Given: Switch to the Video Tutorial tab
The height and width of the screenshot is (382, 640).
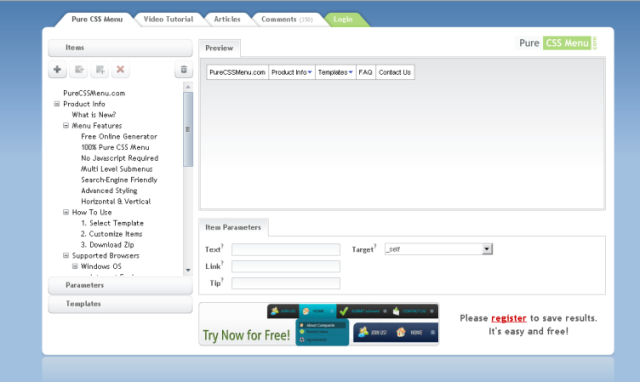Looking at the screenshot, I should (x=168, y=19).
